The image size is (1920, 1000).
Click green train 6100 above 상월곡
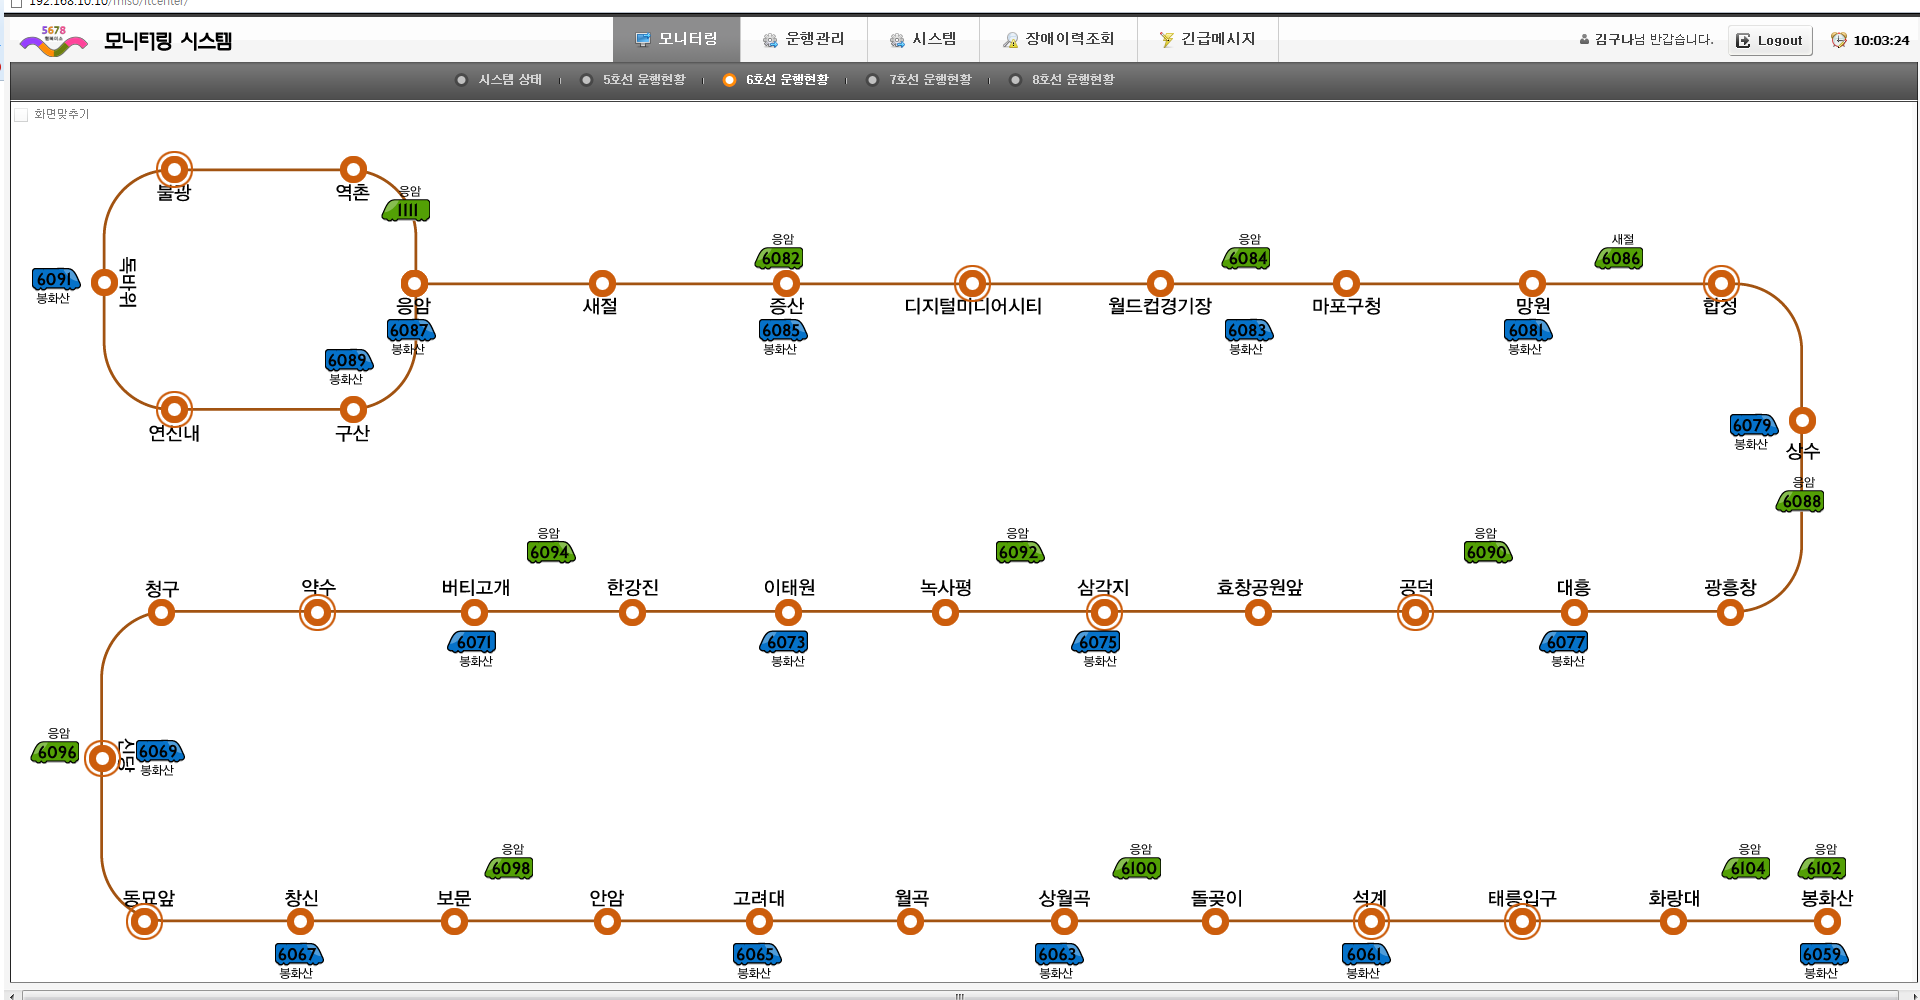pos(1138,869)
